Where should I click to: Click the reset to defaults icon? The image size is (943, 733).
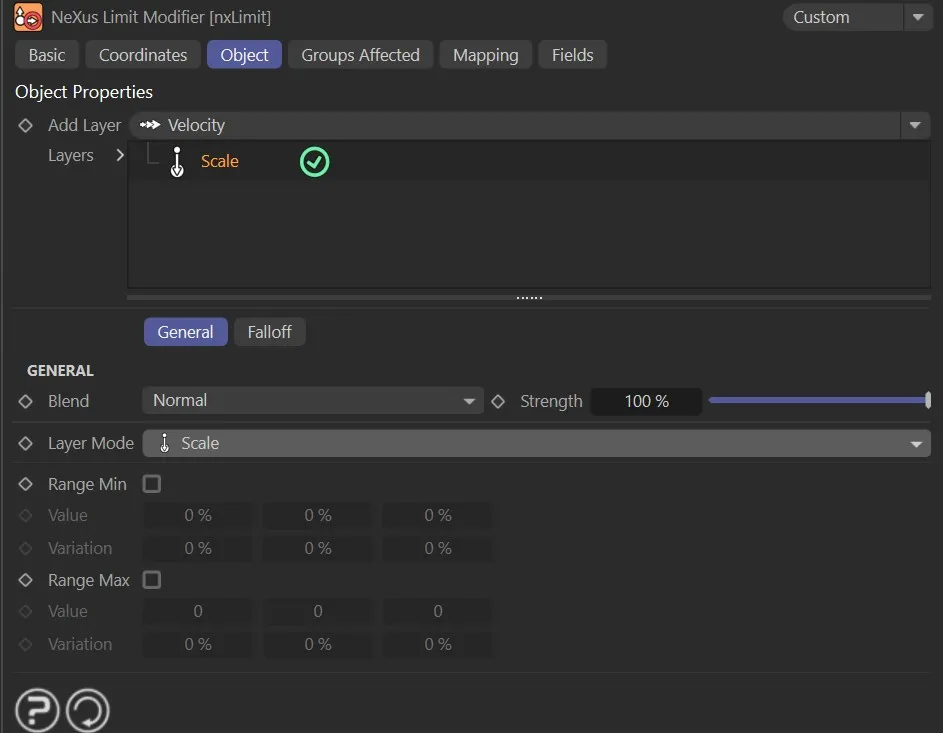(x=88, y=711)
